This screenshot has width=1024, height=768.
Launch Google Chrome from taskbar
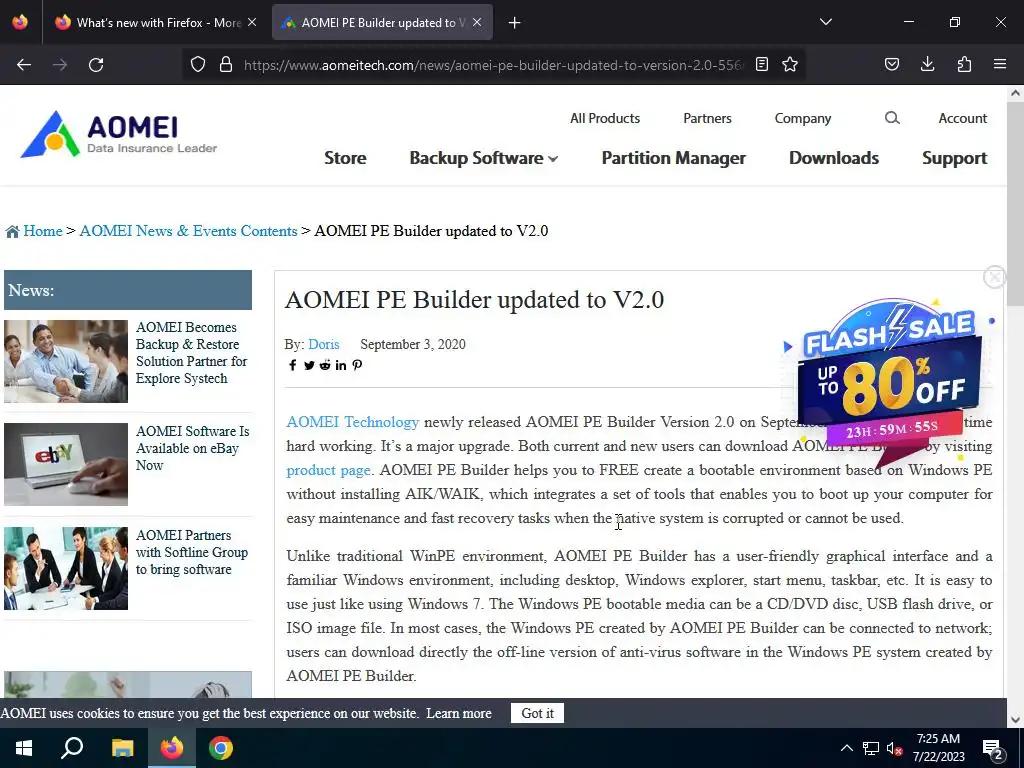pyautogui.click(x=221, y=748)
